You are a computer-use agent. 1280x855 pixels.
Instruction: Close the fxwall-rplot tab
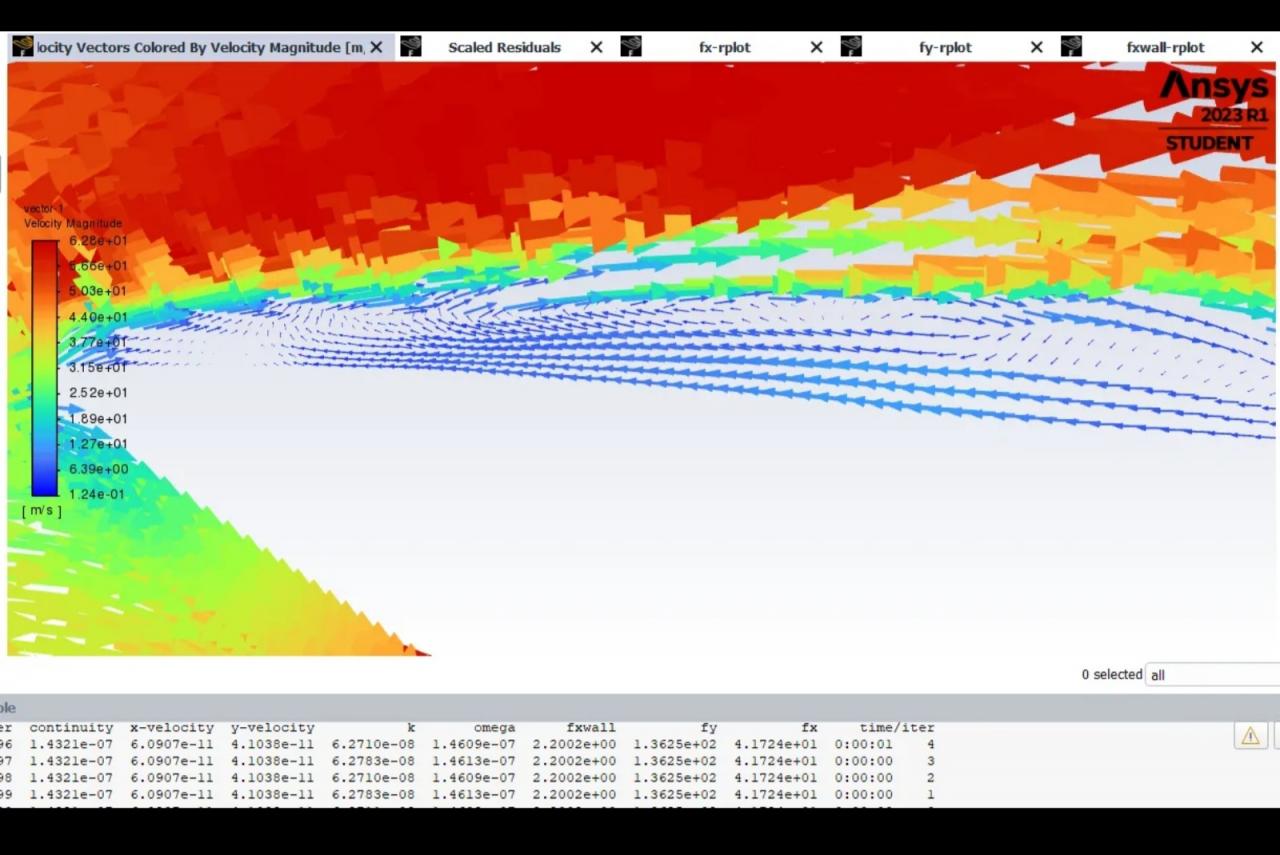pyautogui.click(x=1256, y=47)
